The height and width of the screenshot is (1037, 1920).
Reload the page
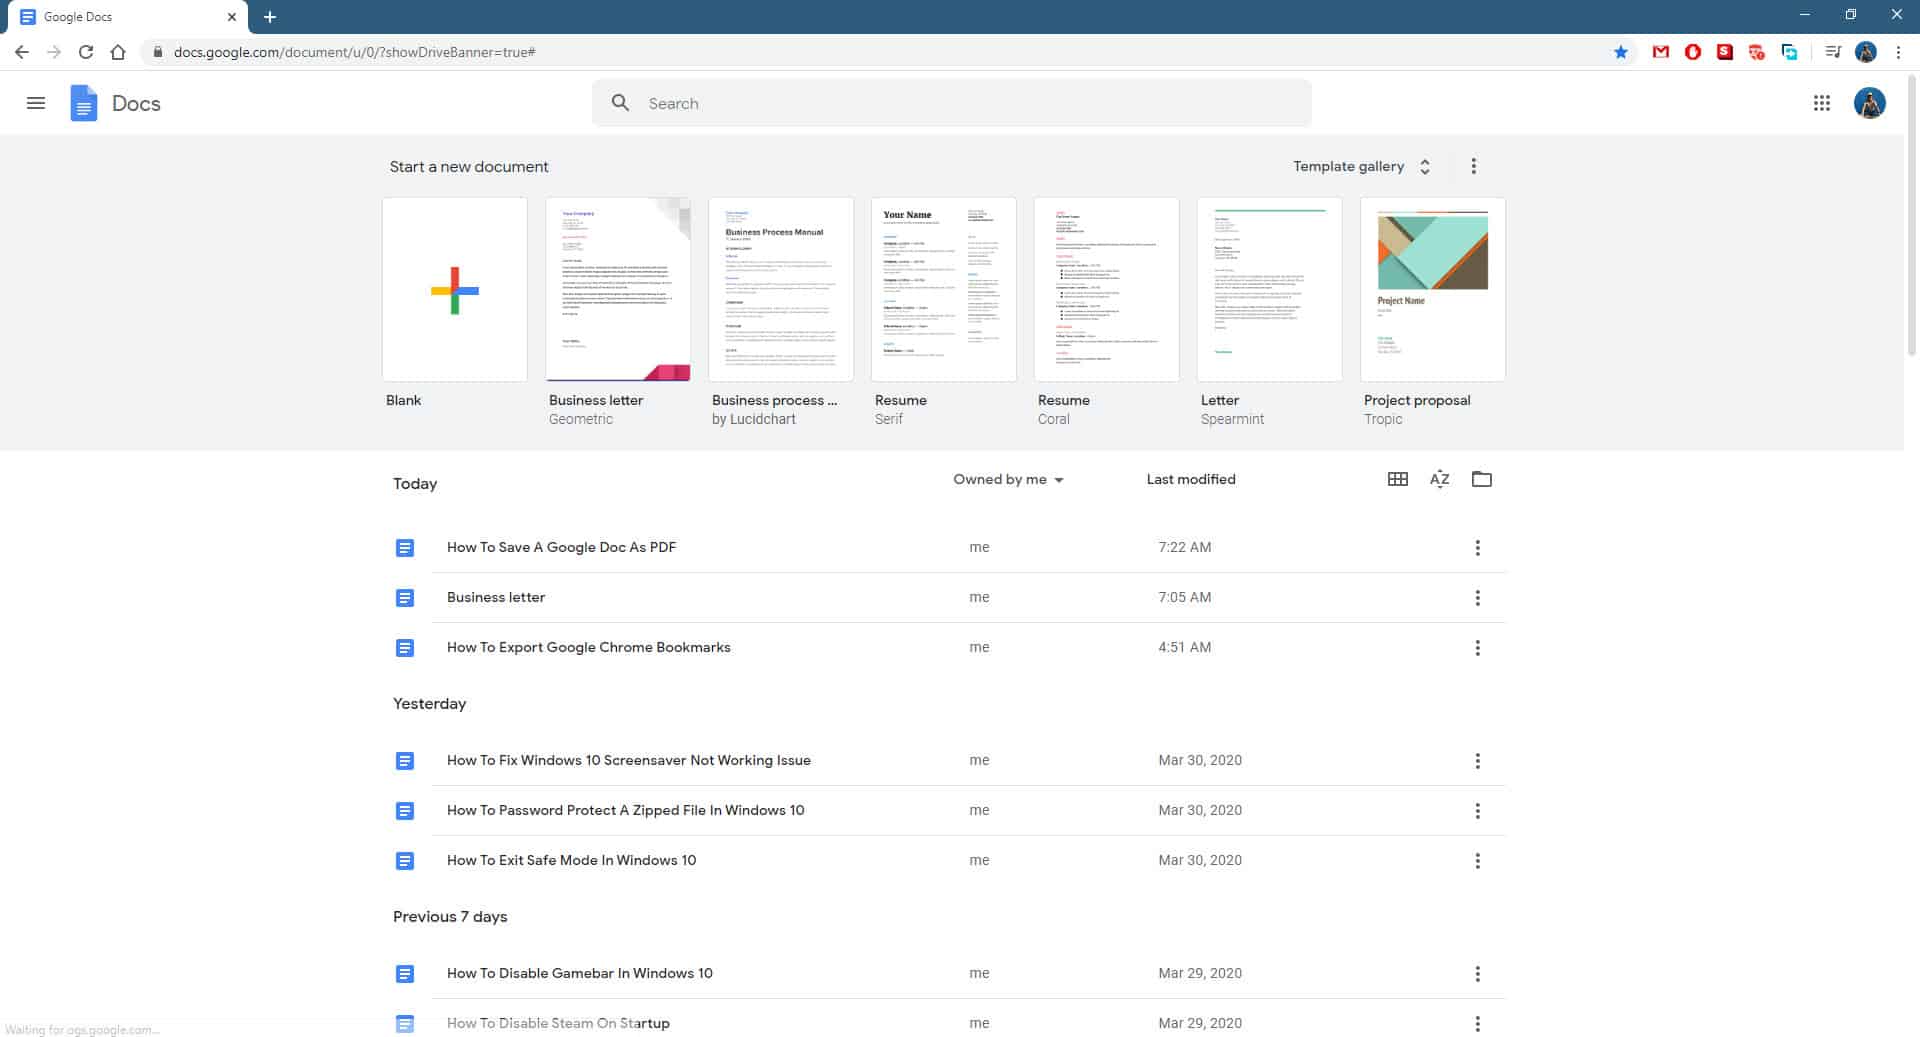86,52
